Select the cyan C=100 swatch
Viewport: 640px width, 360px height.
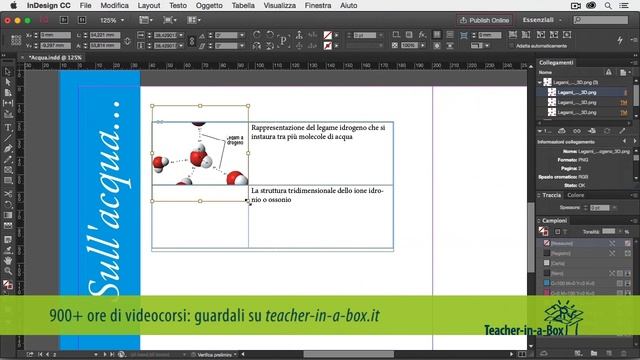[585, 283]
